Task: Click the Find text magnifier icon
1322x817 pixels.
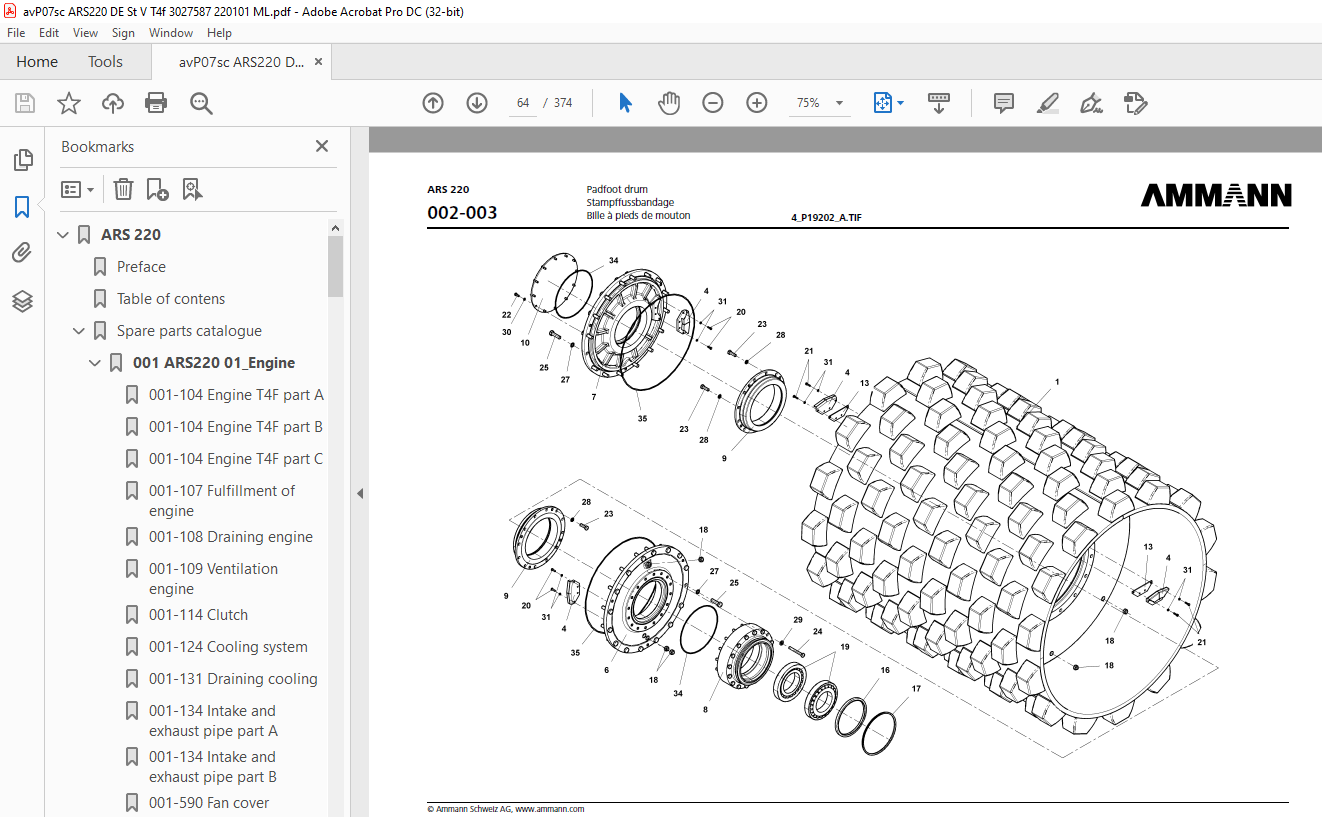Action: (x=201, y=103)
